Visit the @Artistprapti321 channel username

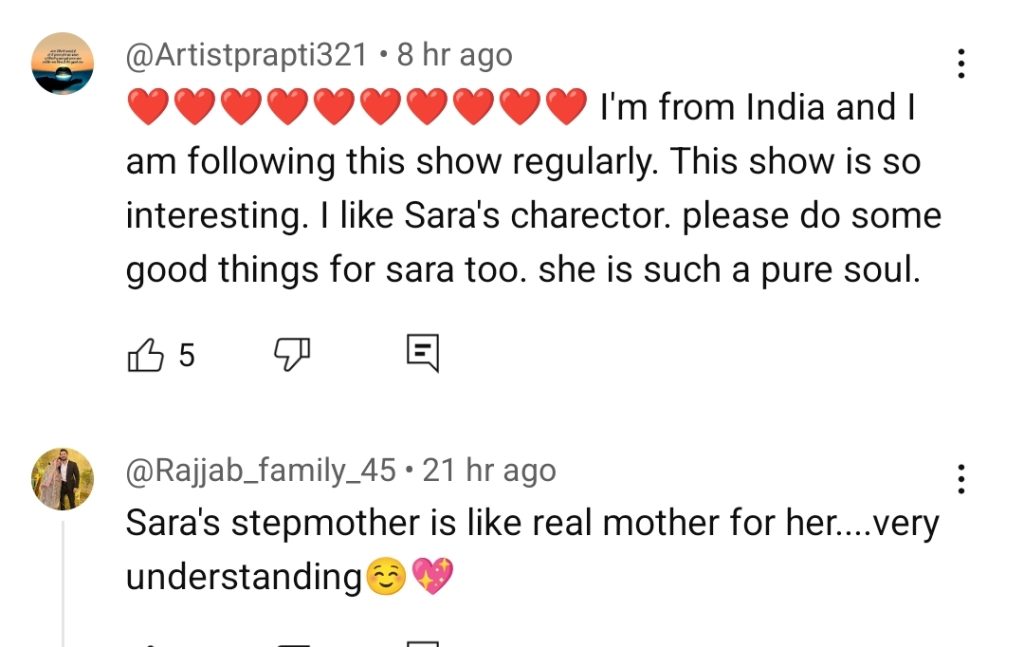247,55
